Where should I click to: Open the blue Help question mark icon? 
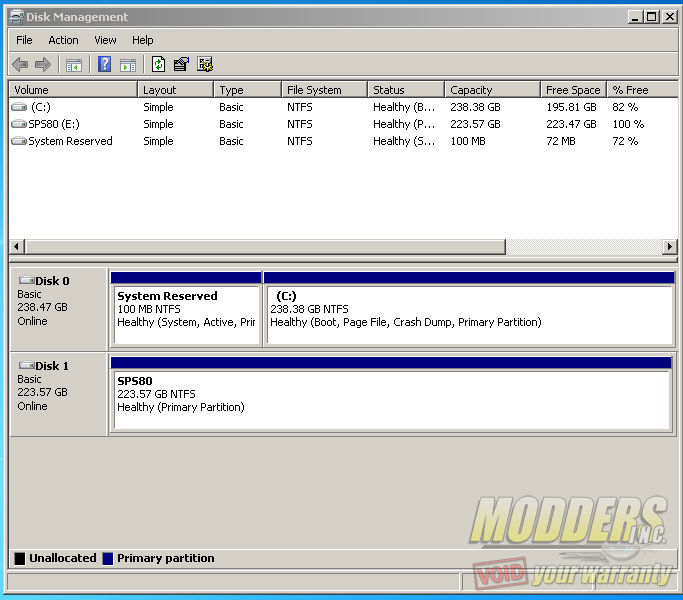(105, 64)
